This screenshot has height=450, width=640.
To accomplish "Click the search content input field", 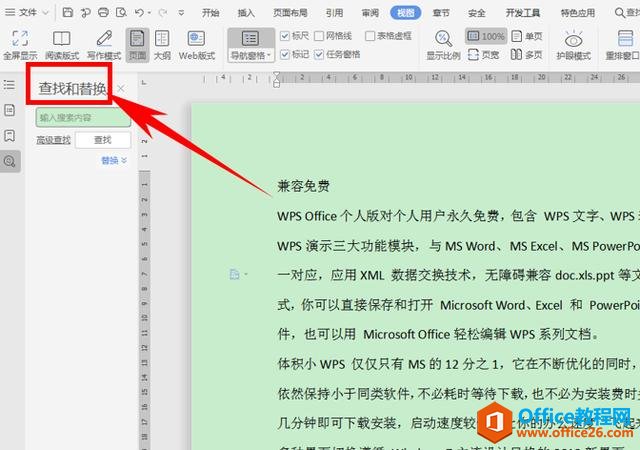I will (x=83, y=117).
